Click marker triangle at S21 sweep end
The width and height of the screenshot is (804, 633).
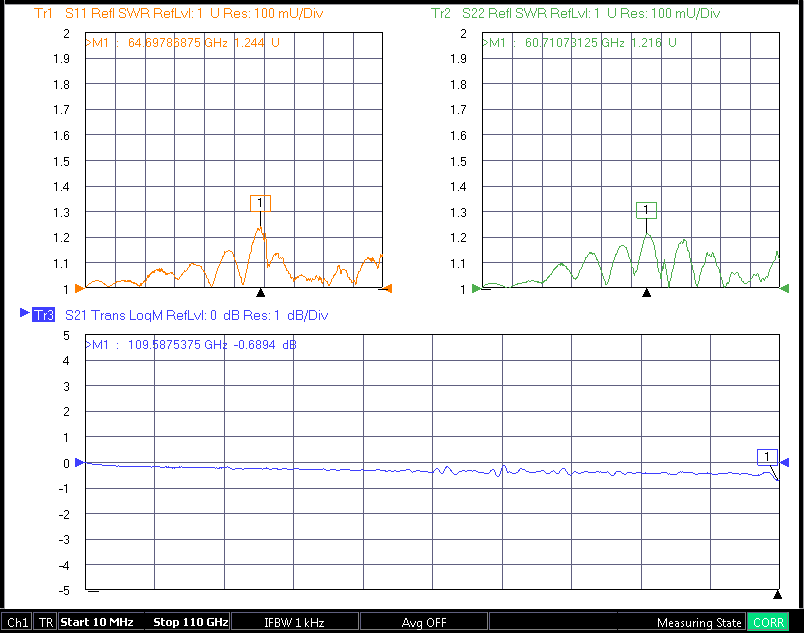(x=777, y=594)
